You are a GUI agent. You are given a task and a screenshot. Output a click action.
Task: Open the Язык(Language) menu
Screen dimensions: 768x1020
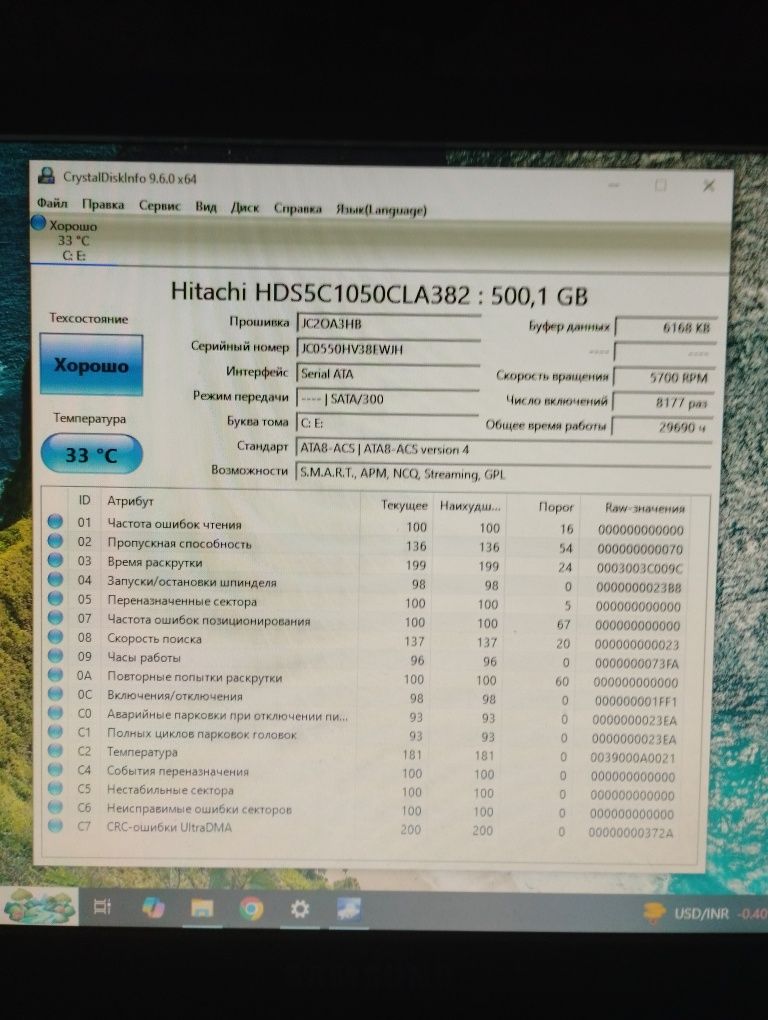click(381, 209)
